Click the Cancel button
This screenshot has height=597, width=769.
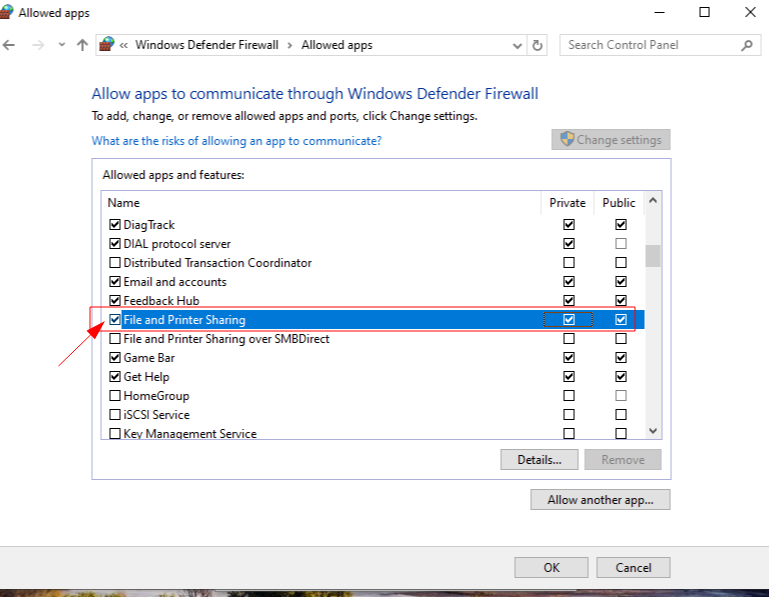pos(633,568)
